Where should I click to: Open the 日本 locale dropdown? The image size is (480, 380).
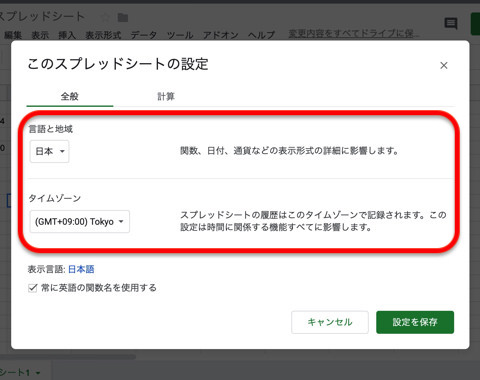(50, 151)
